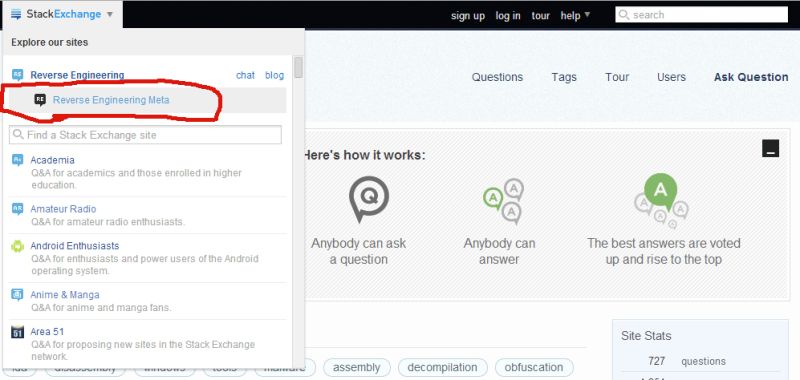The height and width of the screenshot is (380, 800).
Task: Click the Anime & Manga site icon
Action: click(x=17, y=295)
